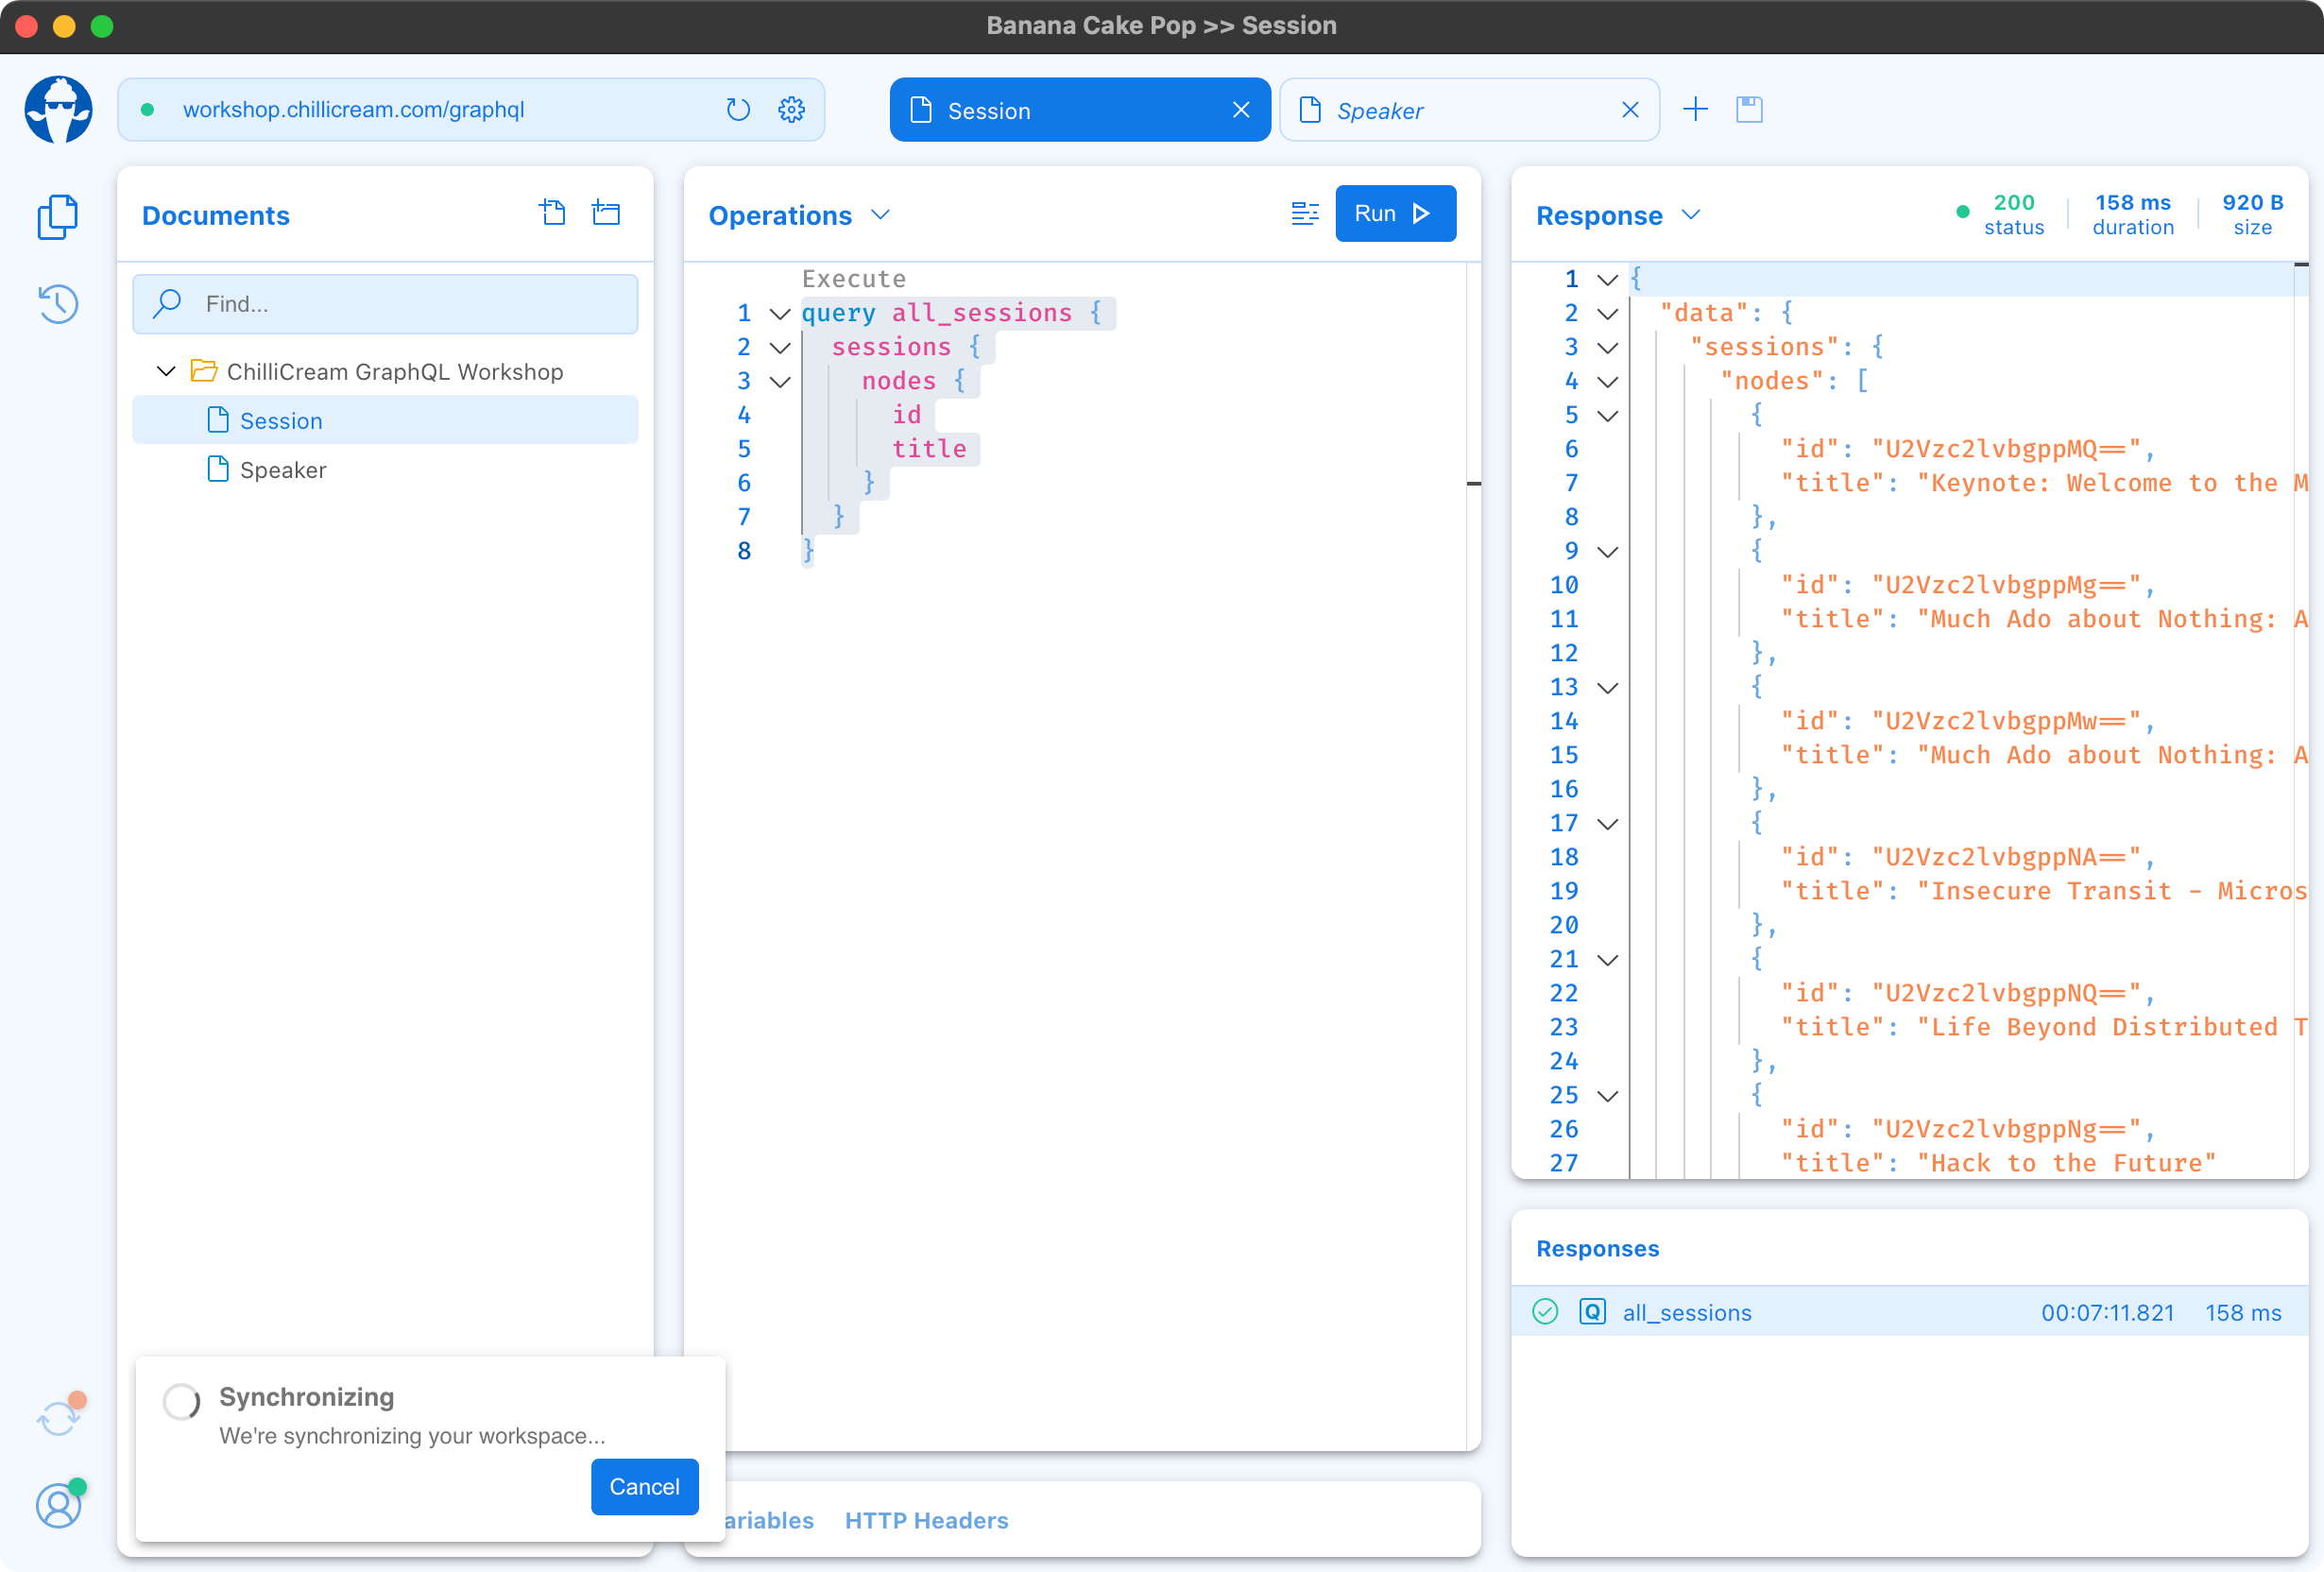Click the reload schema icon
Screen dimensions: 2324x1572
(x=738, y=110)
